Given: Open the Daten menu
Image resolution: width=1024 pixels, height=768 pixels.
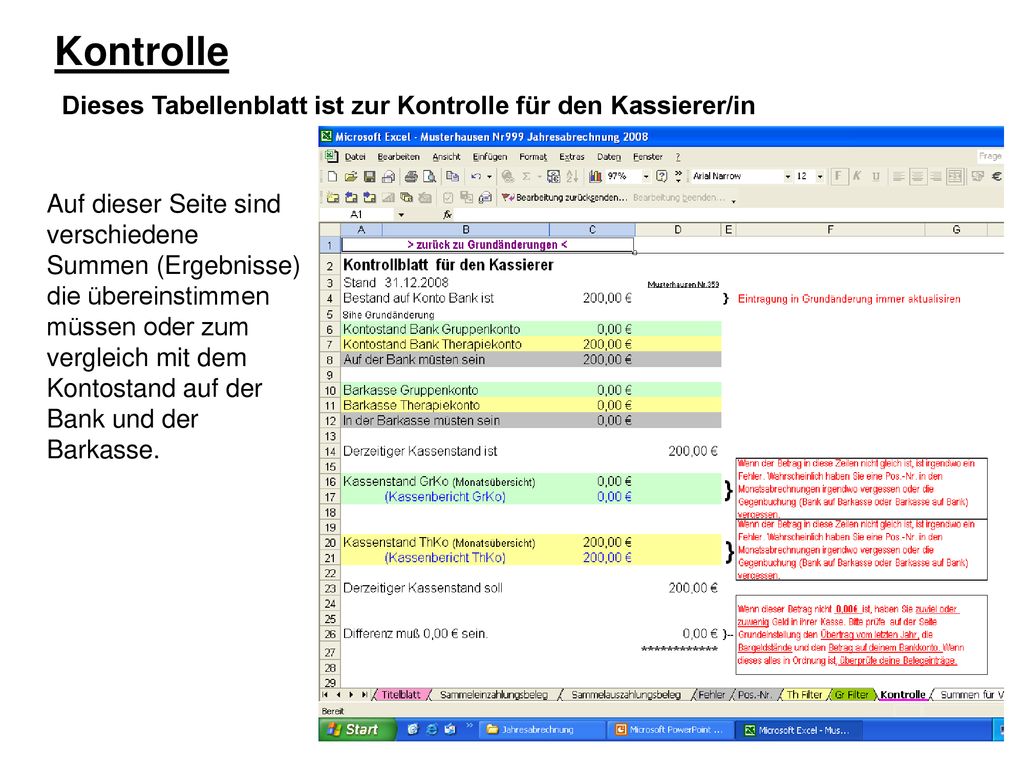Looking at the screenshot, I should [609, 157].
